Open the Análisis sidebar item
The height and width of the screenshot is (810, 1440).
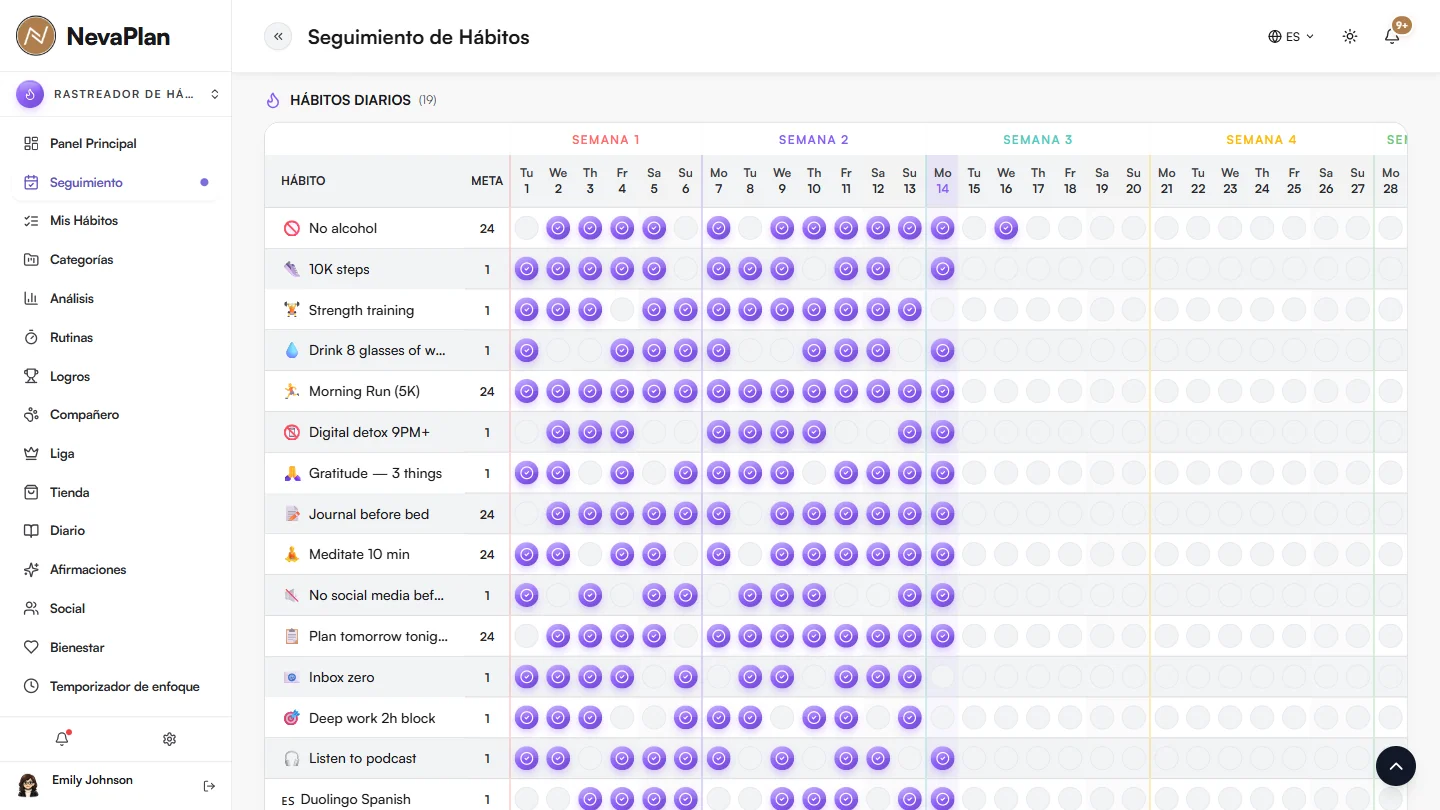[x=115, y=298]
